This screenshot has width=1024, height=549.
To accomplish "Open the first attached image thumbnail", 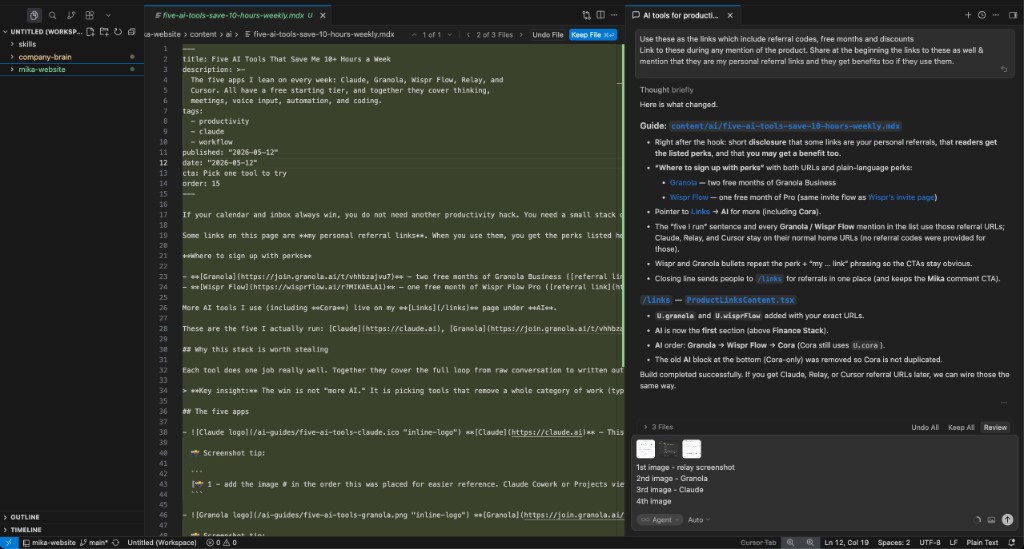I will 645,448.
